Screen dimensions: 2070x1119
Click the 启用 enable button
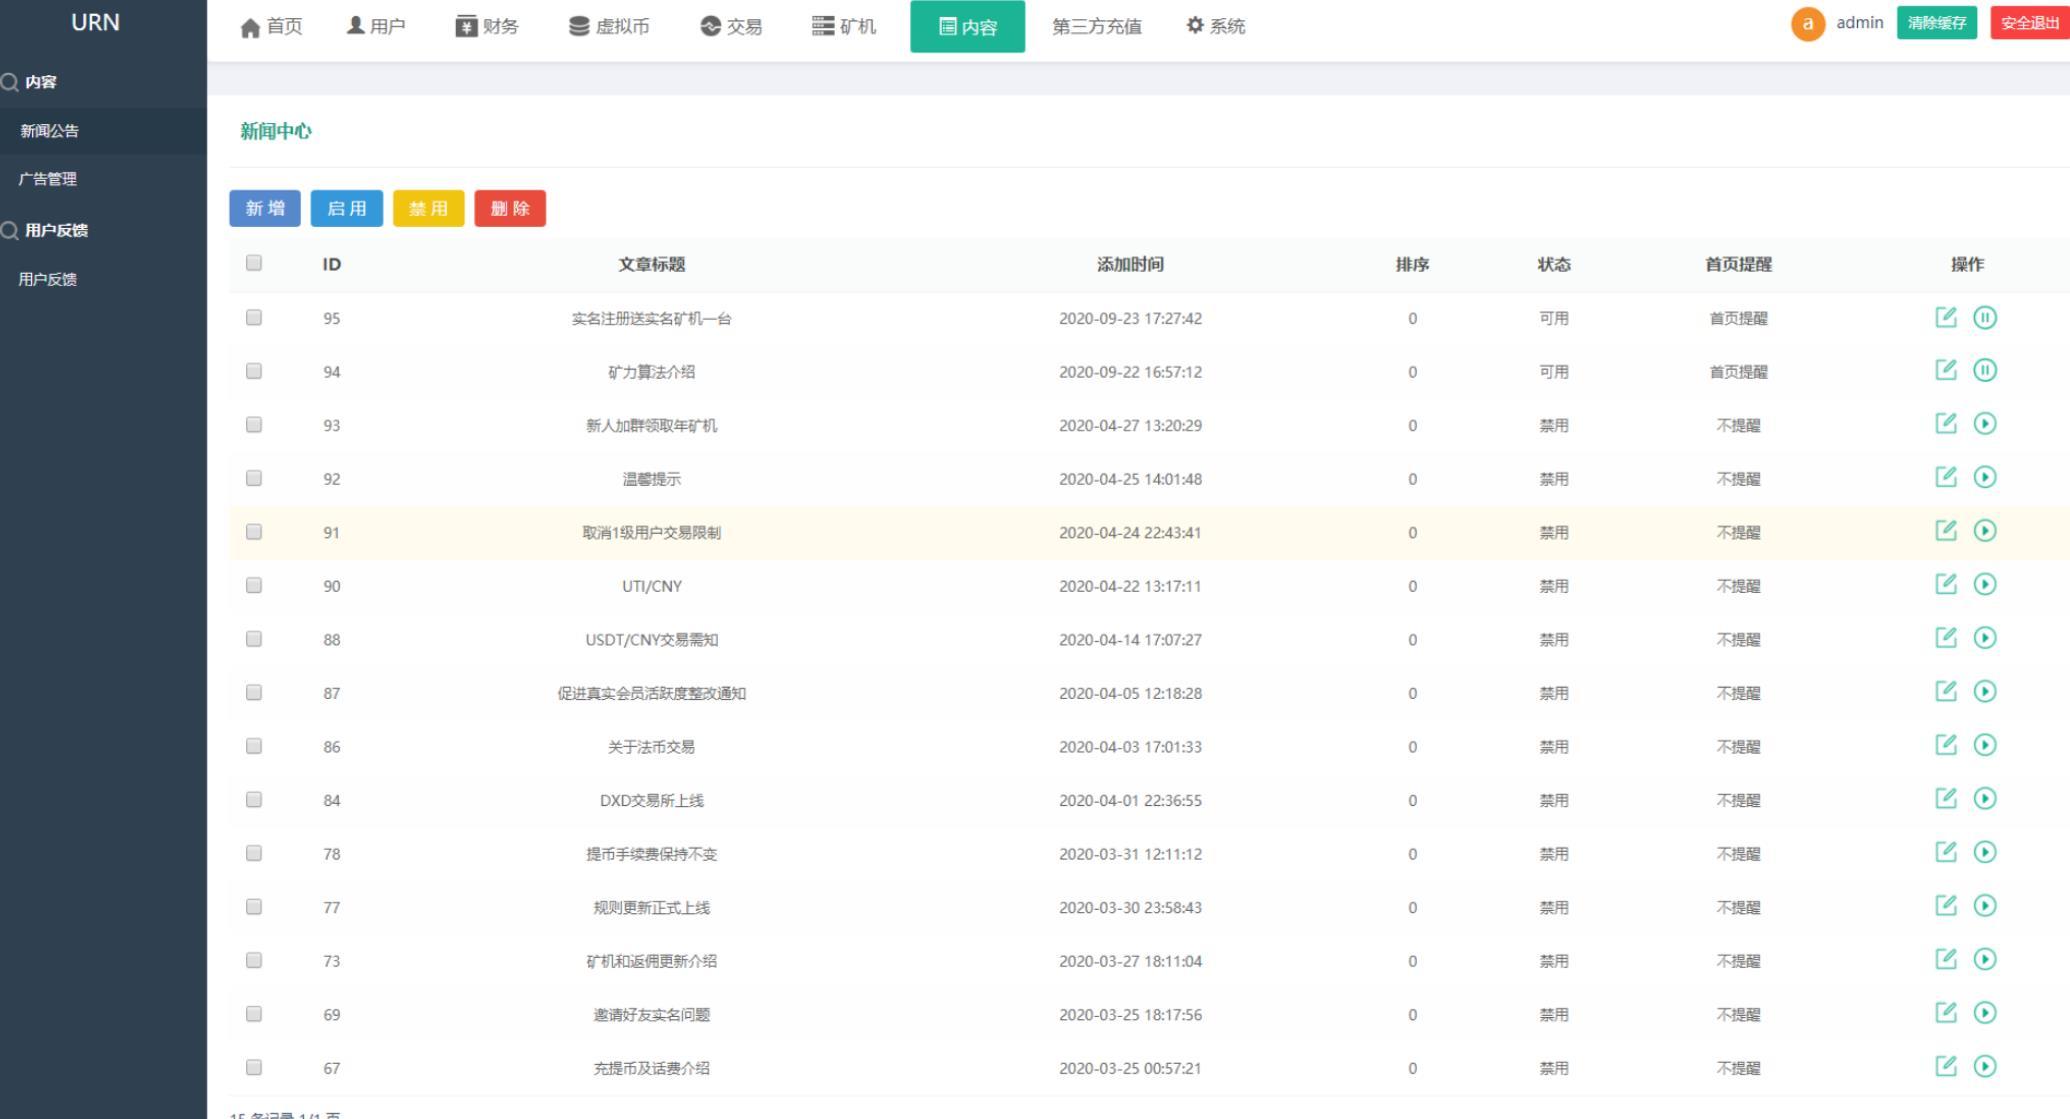point(347,208)
